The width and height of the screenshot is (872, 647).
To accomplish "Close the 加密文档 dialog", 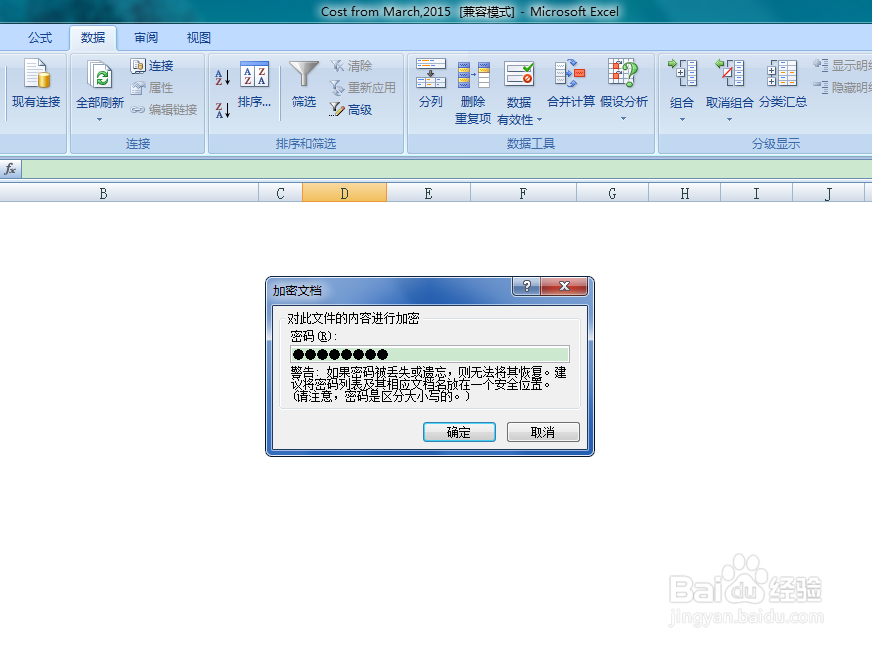I will click(564, 286).
